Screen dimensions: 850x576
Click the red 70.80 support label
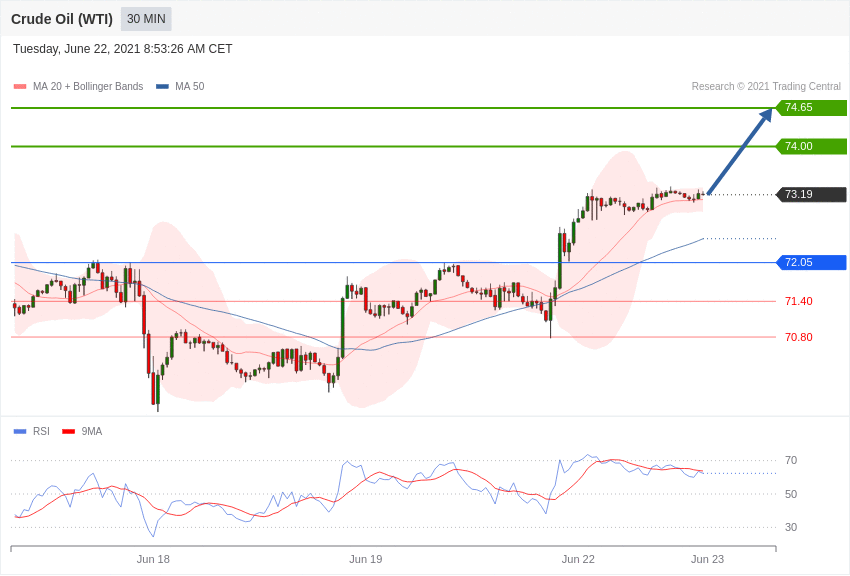[x=799, y=337]
